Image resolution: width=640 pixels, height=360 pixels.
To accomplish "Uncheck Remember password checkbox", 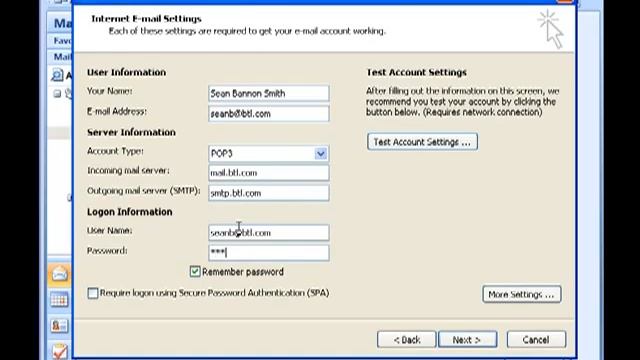I will click(195, 271).
